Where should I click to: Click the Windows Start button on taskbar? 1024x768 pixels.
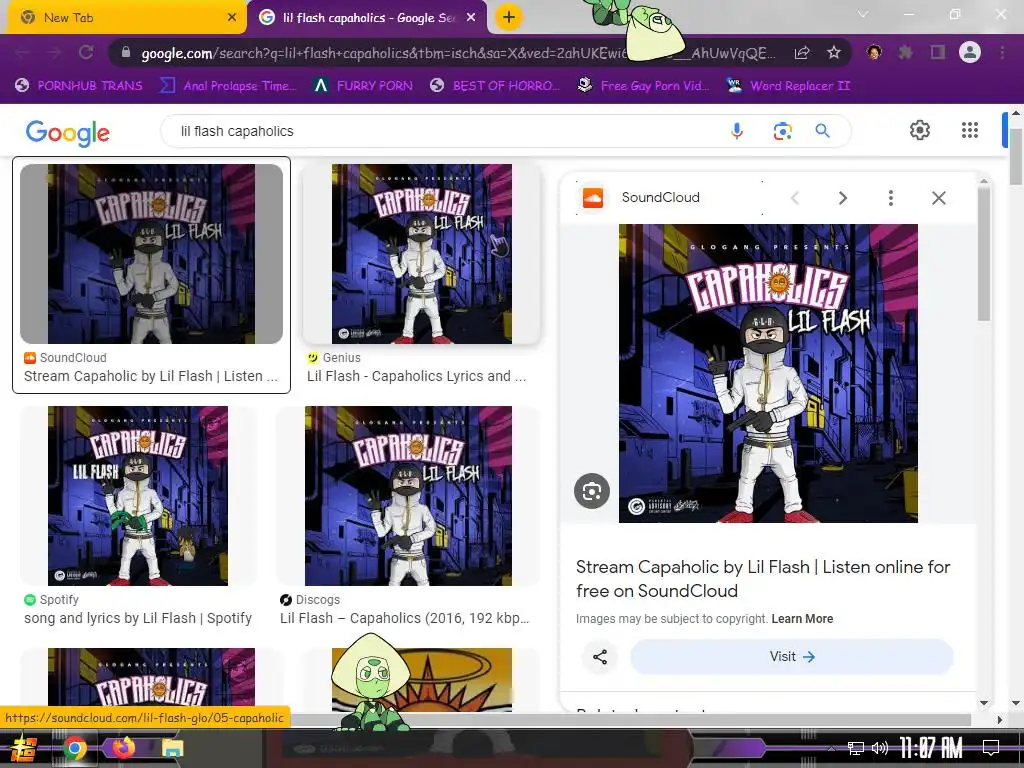click(x=23, y=747)
